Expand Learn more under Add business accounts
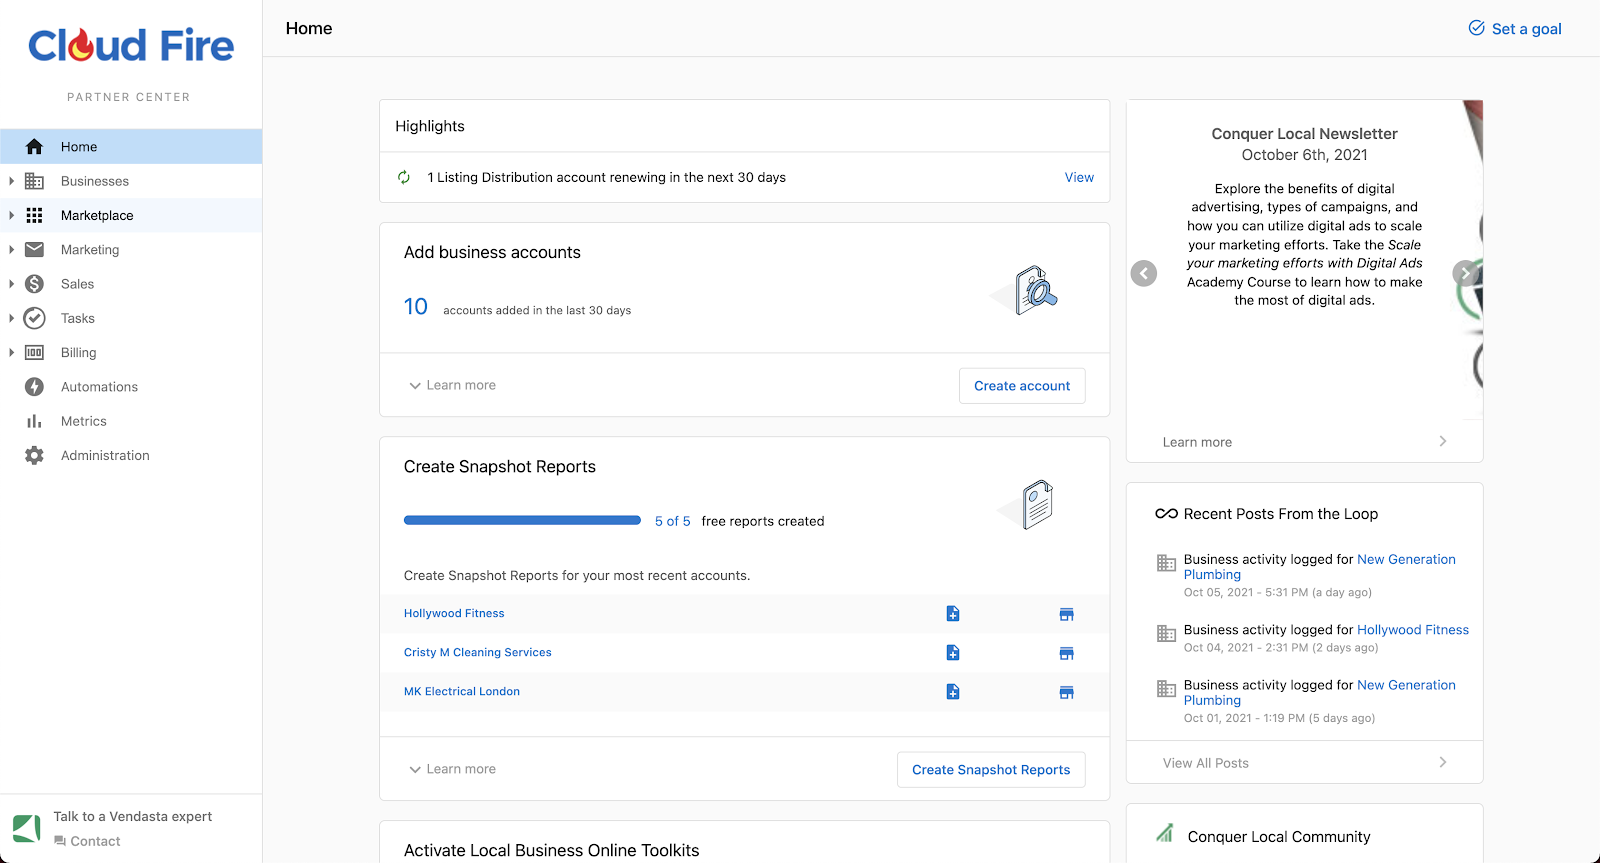 (x=452, y=385)
